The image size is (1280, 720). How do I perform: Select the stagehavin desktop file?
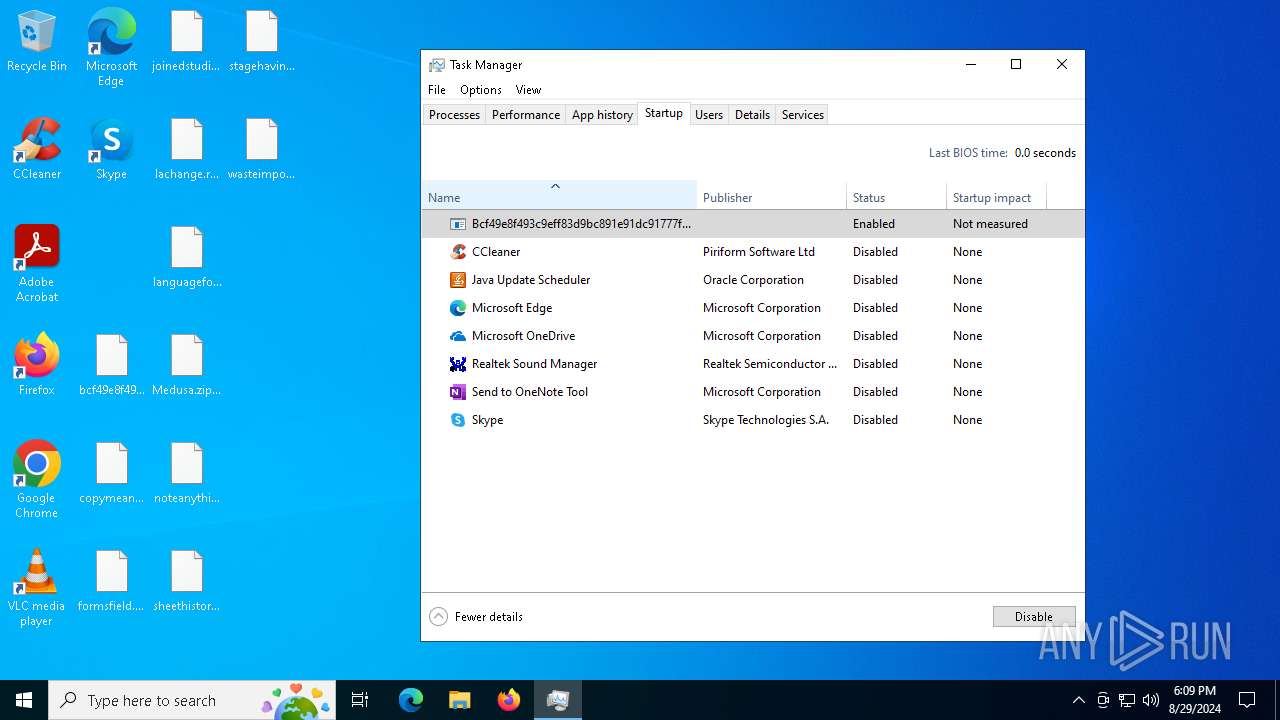coord(262,42)
